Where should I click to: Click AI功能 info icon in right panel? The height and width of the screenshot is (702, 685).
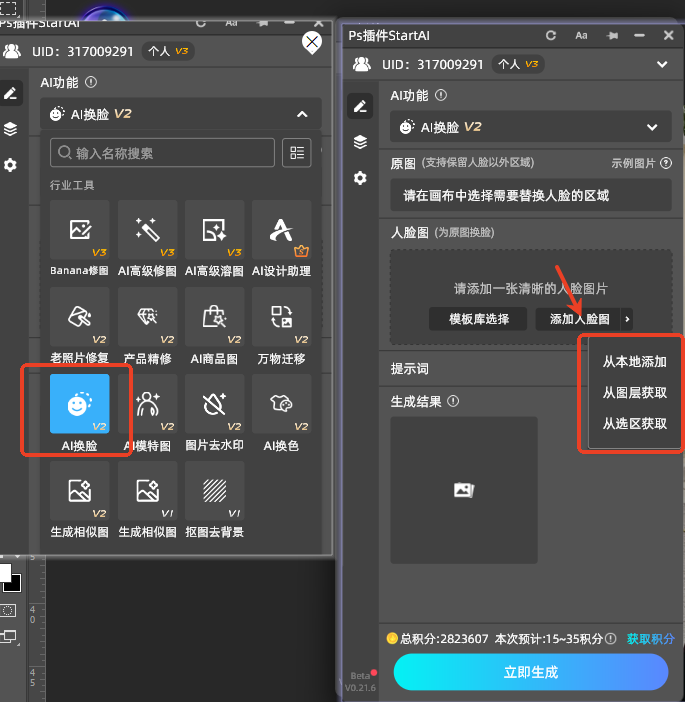click(441, 95)
